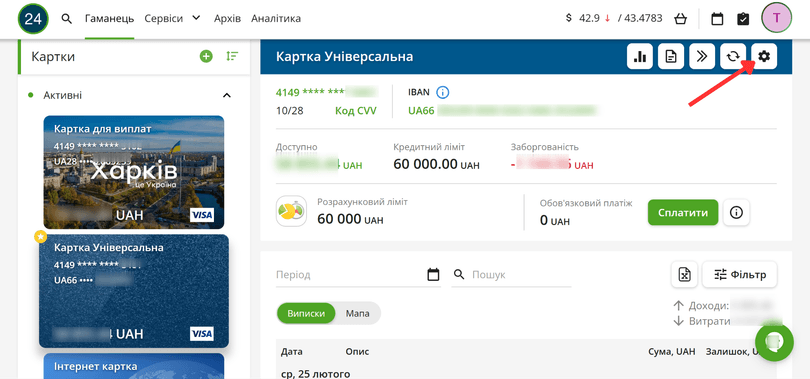Click the card expiry date 10/28
This screenshot has height=379, width=810.
pos(289,111)
